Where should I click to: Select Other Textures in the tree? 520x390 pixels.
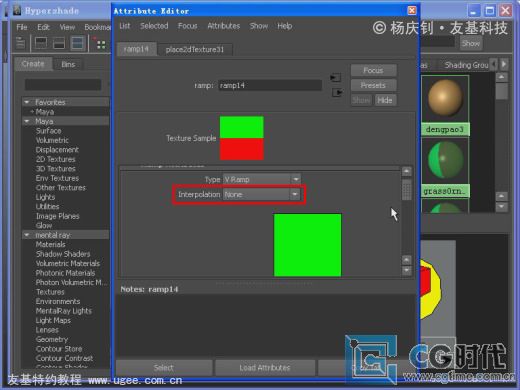point(61,188)
